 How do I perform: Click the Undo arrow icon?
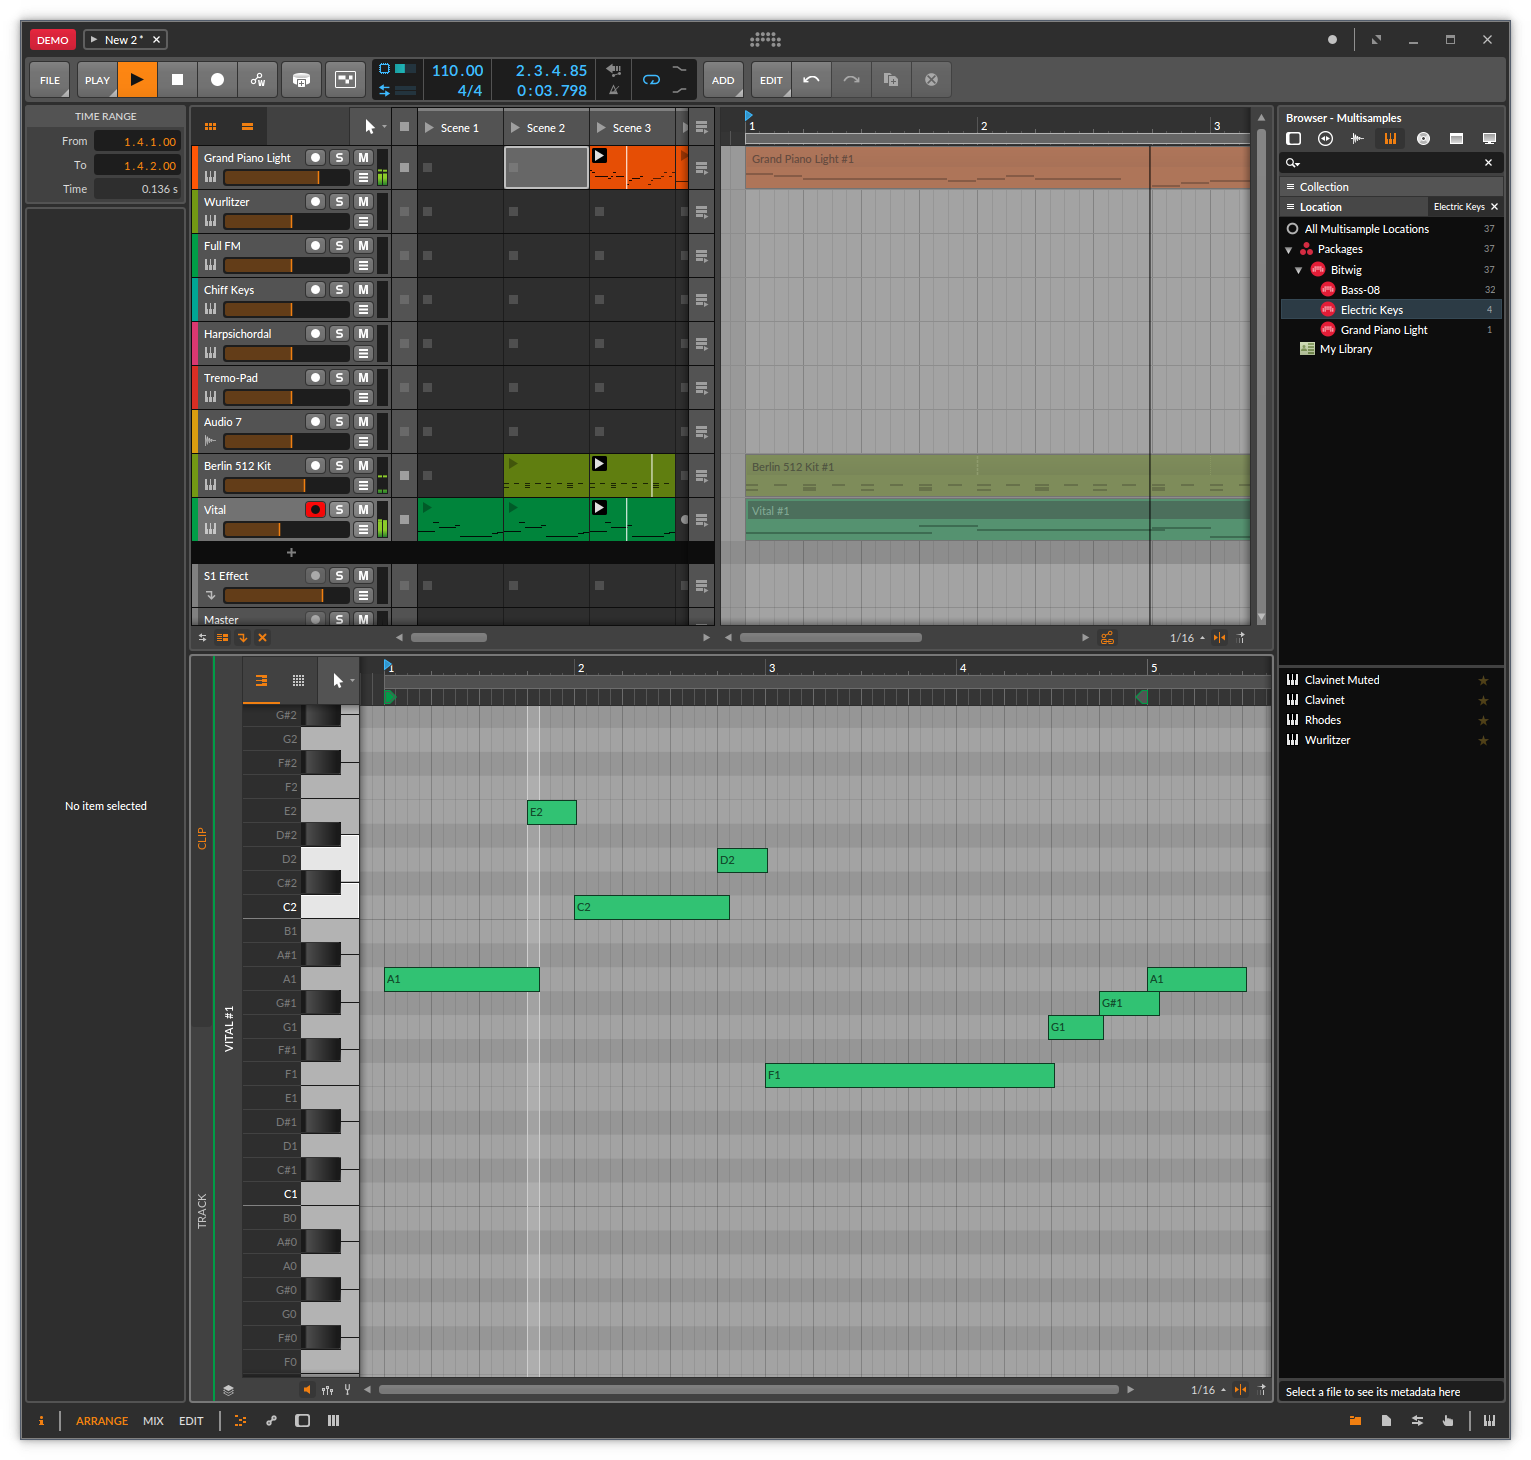(811, 80)
